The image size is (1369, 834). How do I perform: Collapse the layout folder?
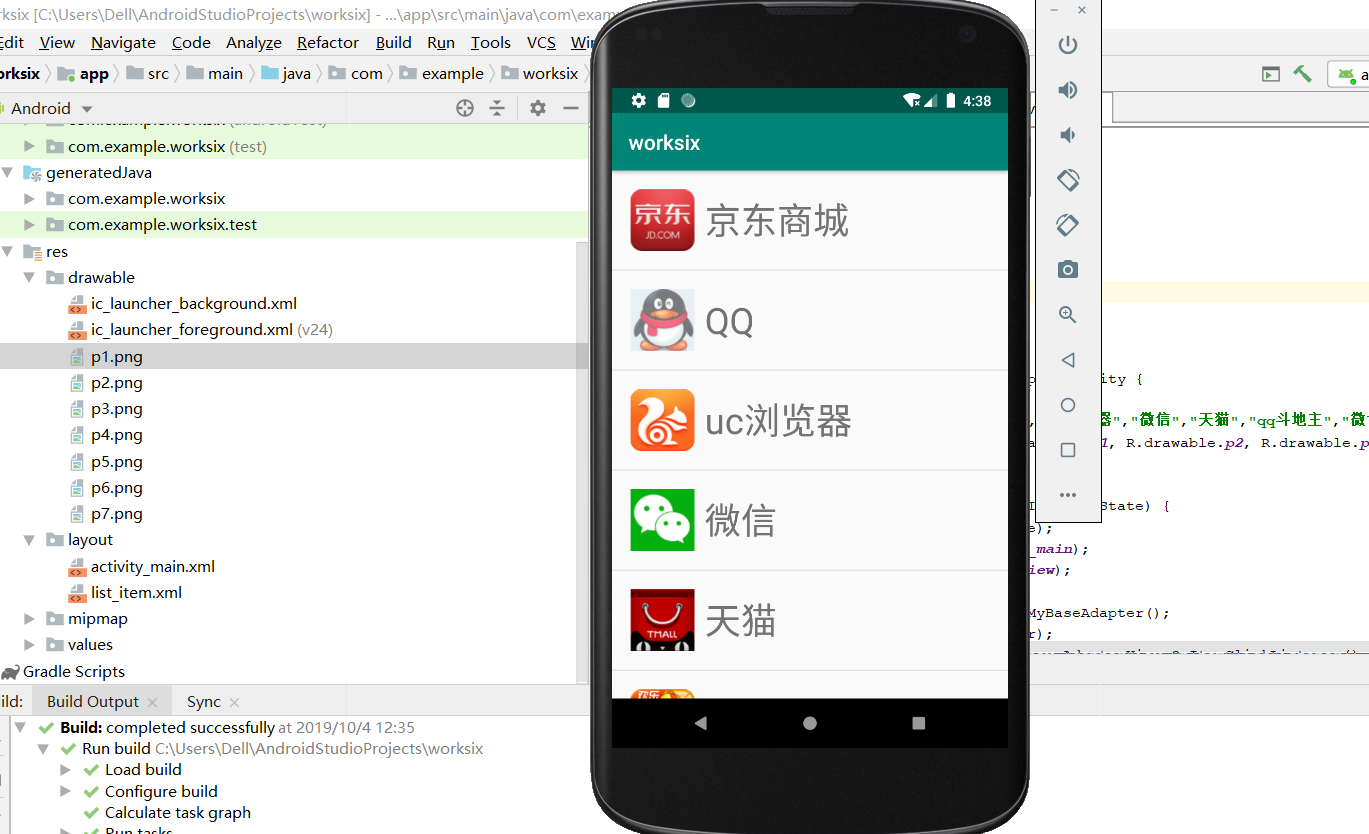click(x=29, y=539)
